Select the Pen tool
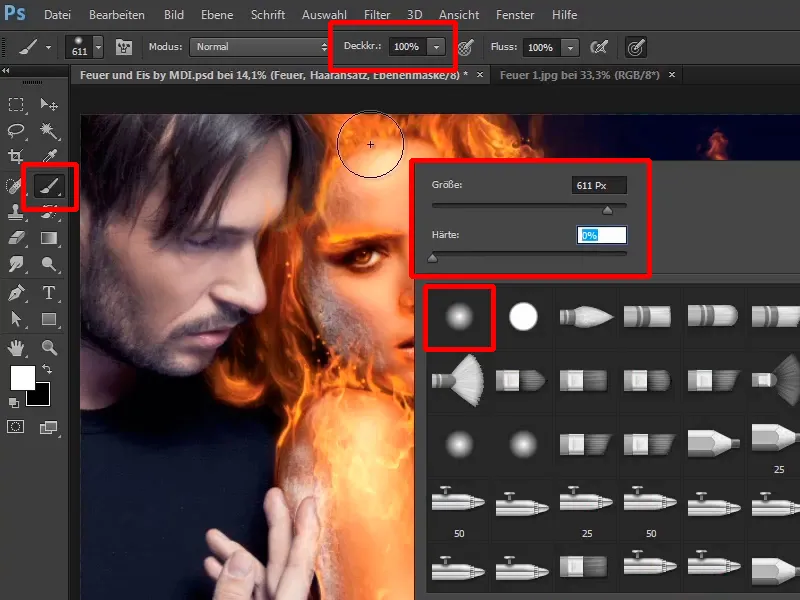This screenshot has height=600, width=800. (x=16, y=293)
